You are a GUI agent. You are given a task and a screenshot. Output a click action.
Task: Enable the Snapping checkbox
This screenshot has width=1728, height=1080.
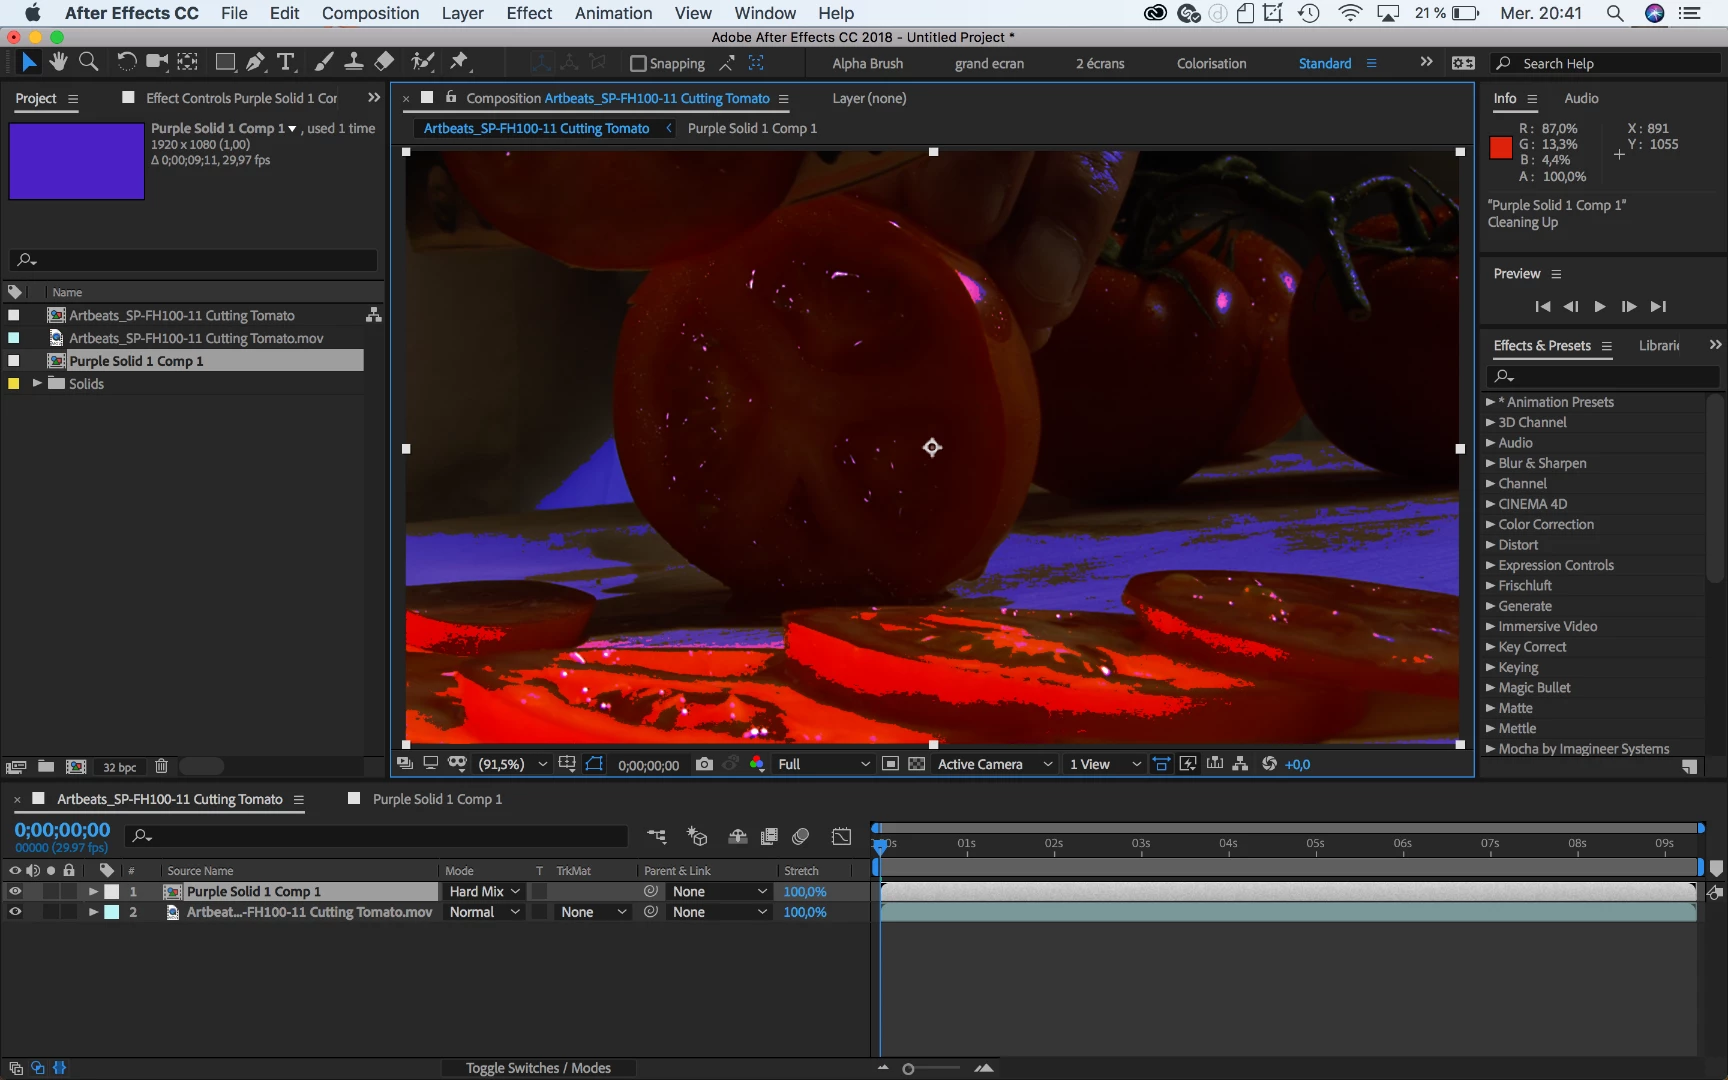coord(638,63)
